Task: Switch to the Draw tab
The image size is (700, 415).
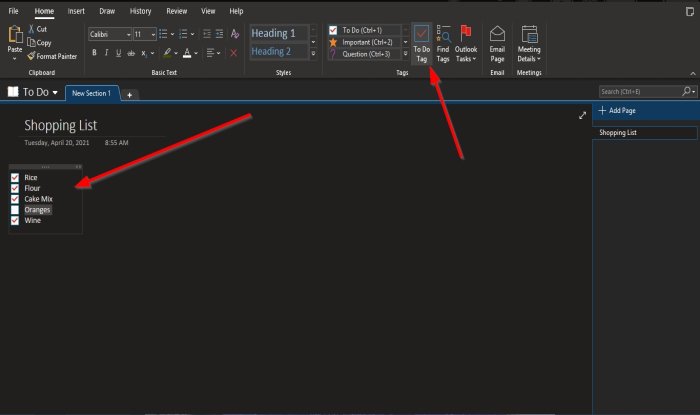Action: (107, 11)
